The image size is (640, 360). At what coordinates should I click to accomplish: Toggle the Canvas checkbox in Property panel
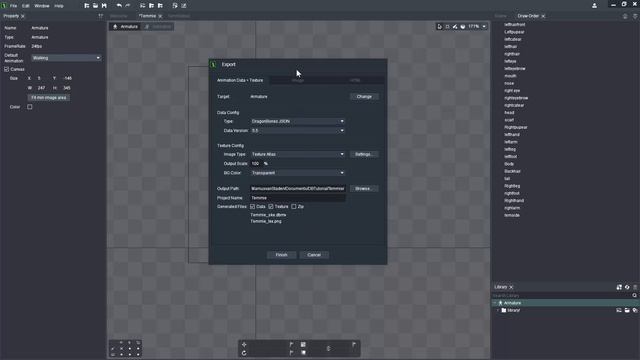7,69
